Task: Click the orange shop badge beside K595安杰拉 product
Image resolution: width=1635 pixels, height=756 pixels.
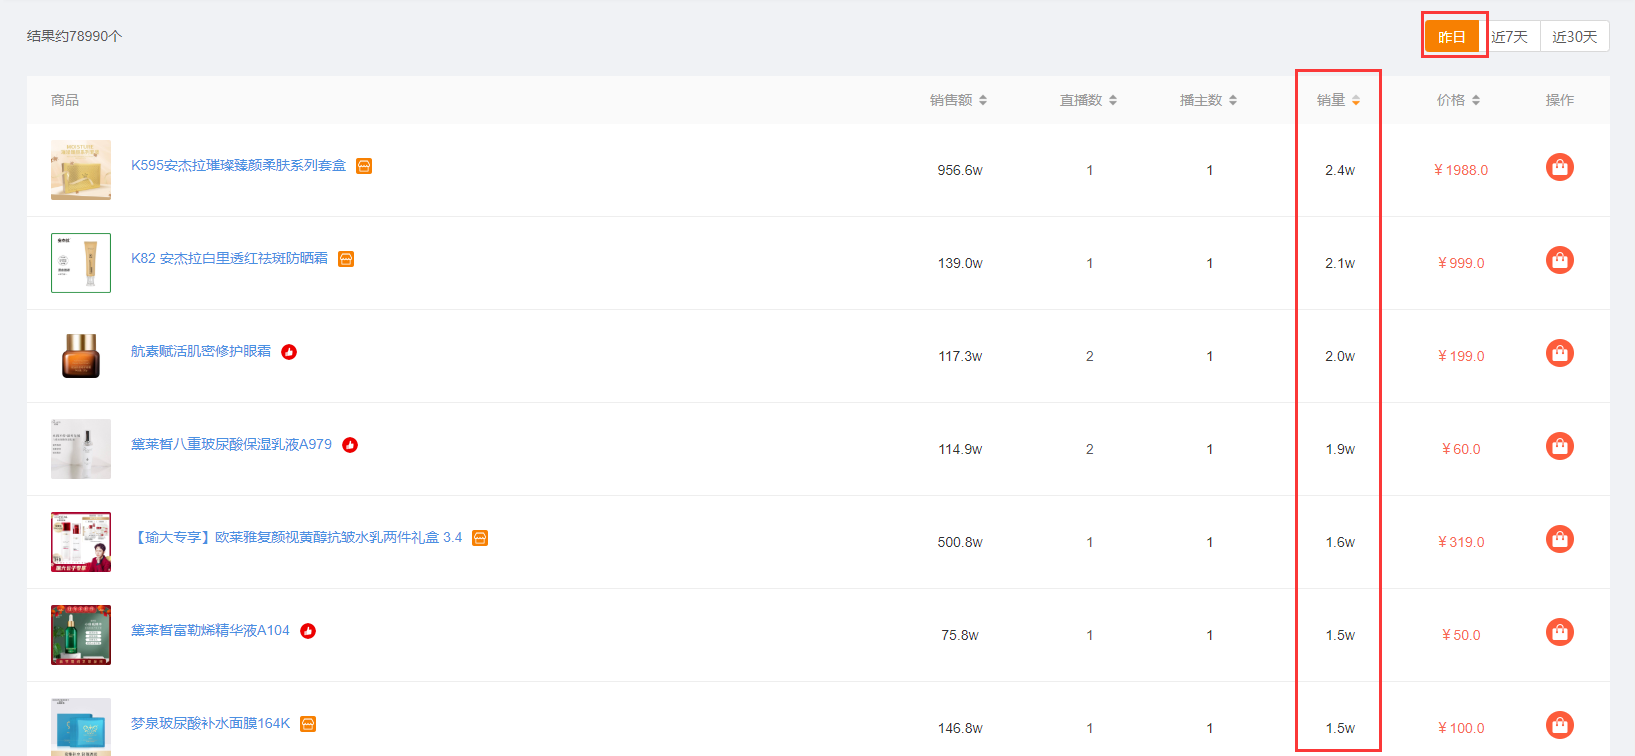Action: (364, 166)
